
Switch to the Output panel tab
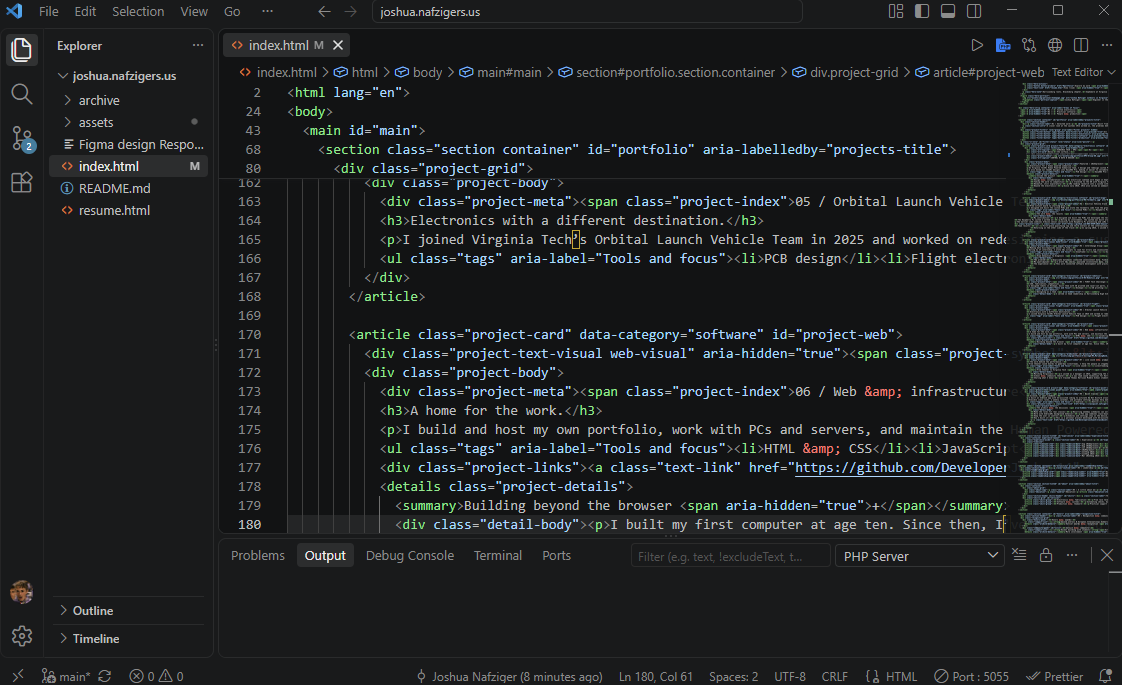pyautogui.click(x=325, y=555)
